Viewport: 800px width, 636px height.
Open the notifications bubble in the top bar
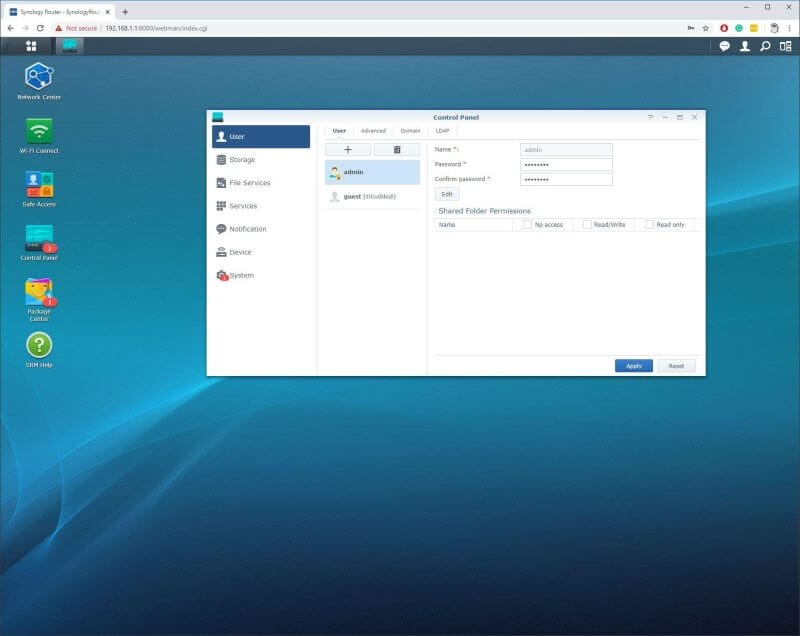click(x=722, y=45)
